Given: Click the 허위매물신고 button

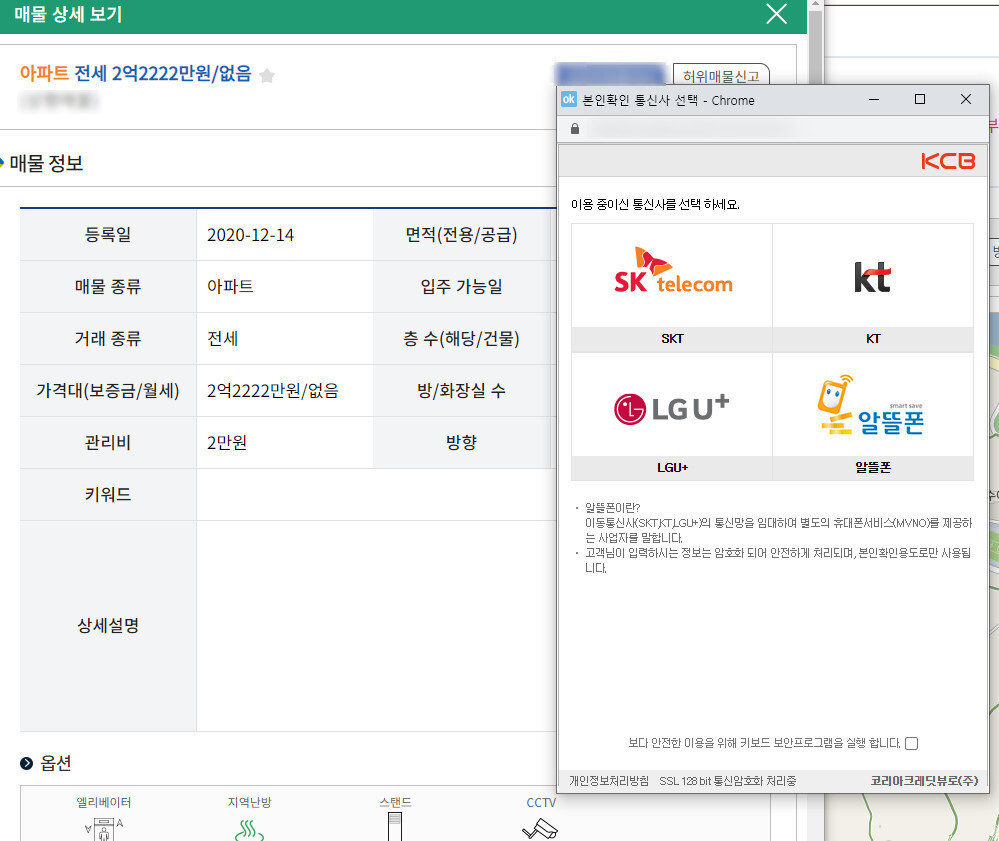Looking at the screenshot, I should coord(721,76).
